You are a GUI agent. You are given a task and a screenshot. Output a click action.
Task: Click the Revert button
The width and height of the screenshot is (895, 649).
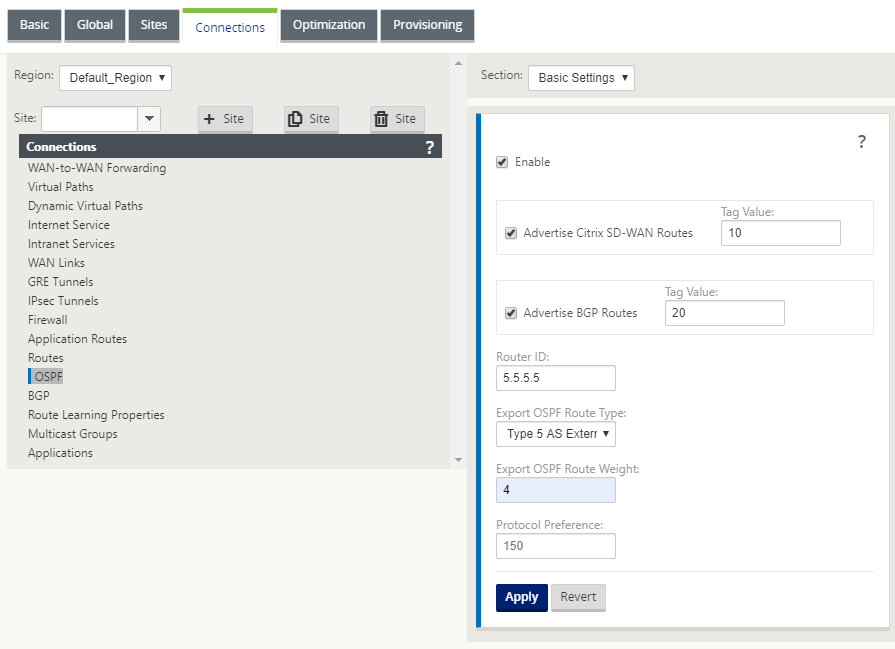pos(578,597)
